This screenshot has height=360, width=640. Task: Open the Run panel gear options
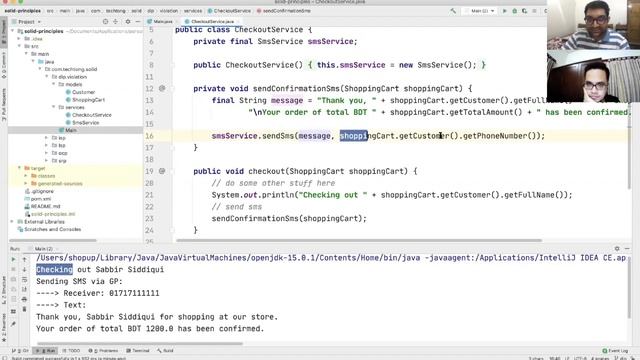click(617, 248)
